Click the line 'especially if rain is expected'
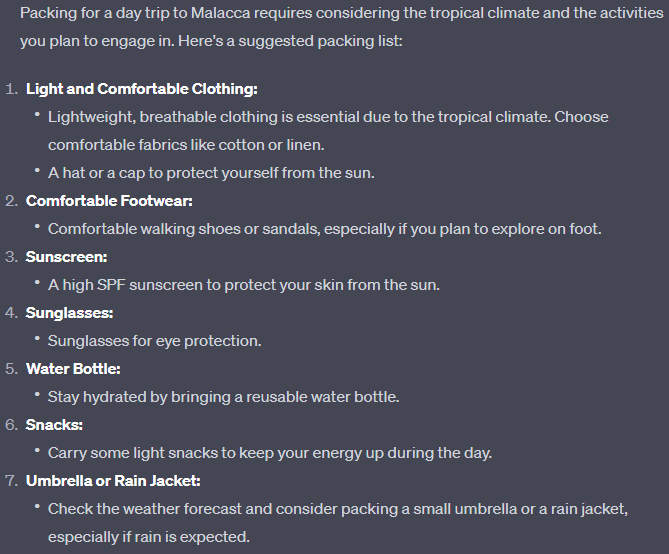Screen dimensions: 669x554 pyautogui.click(x=148, y=537)
